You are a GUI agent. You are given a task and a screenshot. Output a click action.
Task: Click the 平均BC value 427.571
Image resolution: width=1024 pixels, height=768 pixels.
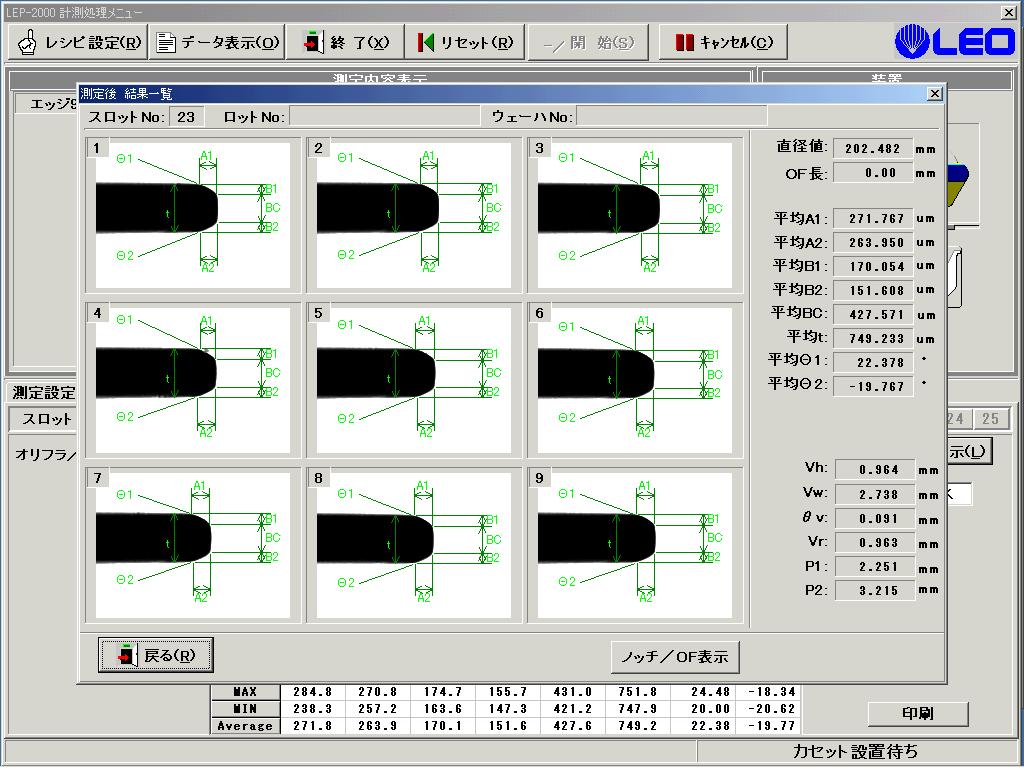tap(872, 315)
